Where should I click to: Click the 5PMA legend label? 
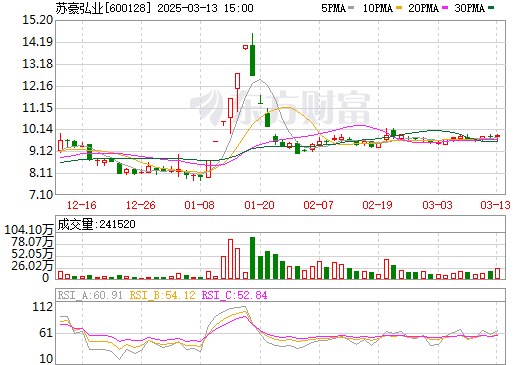click(x=333, y=8)
